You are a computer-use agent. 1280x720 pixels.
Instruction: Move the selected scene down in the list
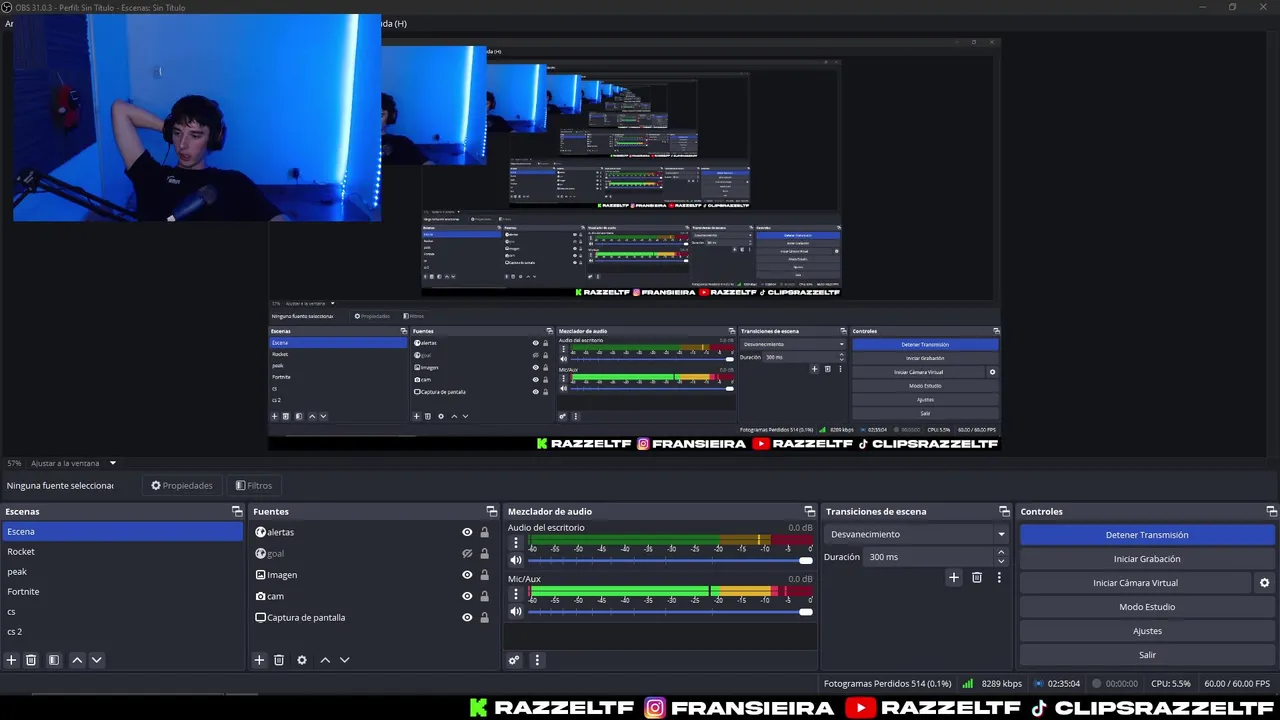coord(97,660)
